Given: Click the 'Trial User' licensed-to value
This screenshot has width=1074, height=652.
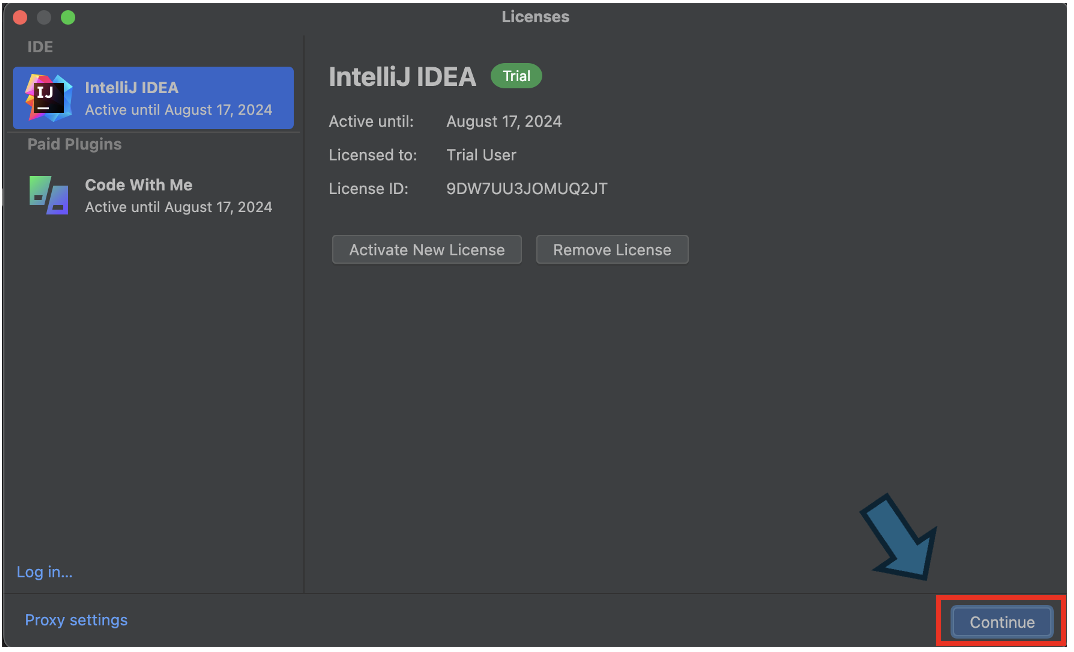Looking at the screenshot, I should click(482, 155).
